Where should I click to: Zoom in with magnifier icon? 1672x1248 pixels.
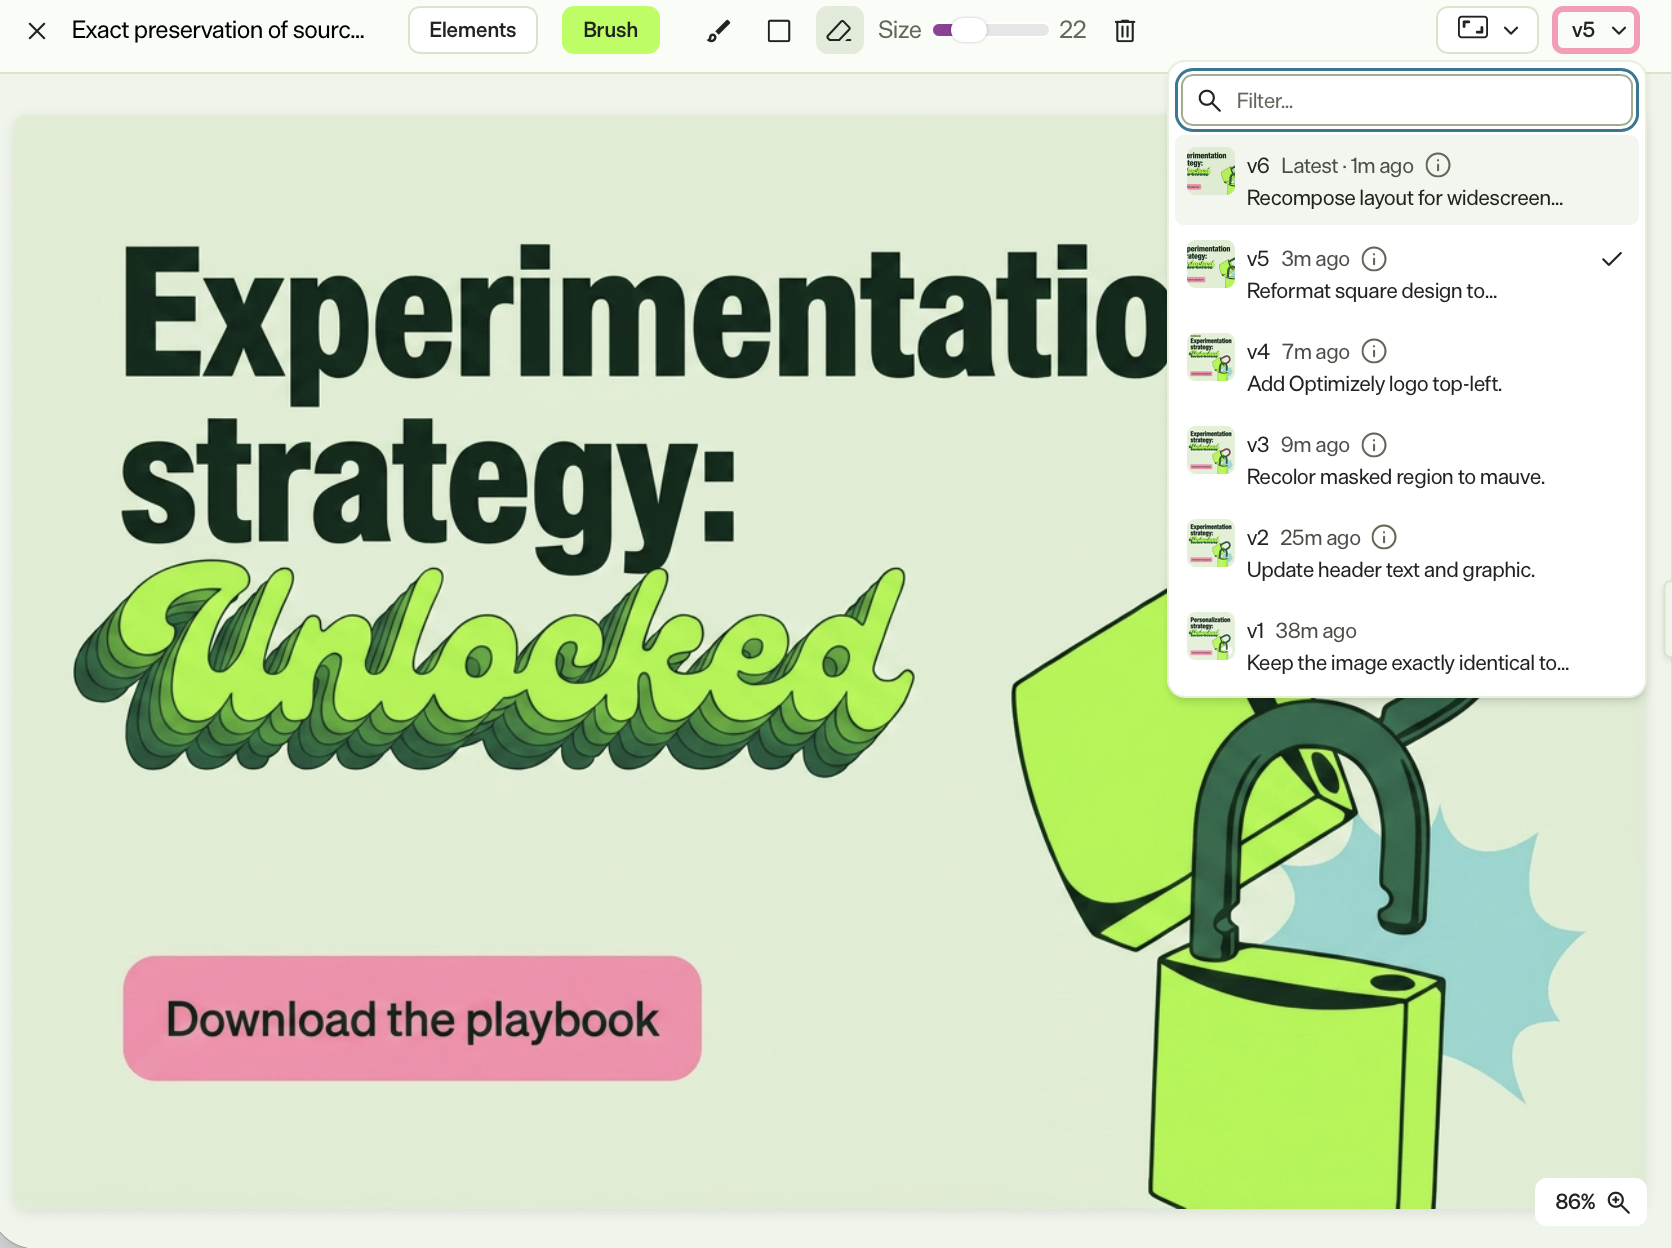1618,1202
